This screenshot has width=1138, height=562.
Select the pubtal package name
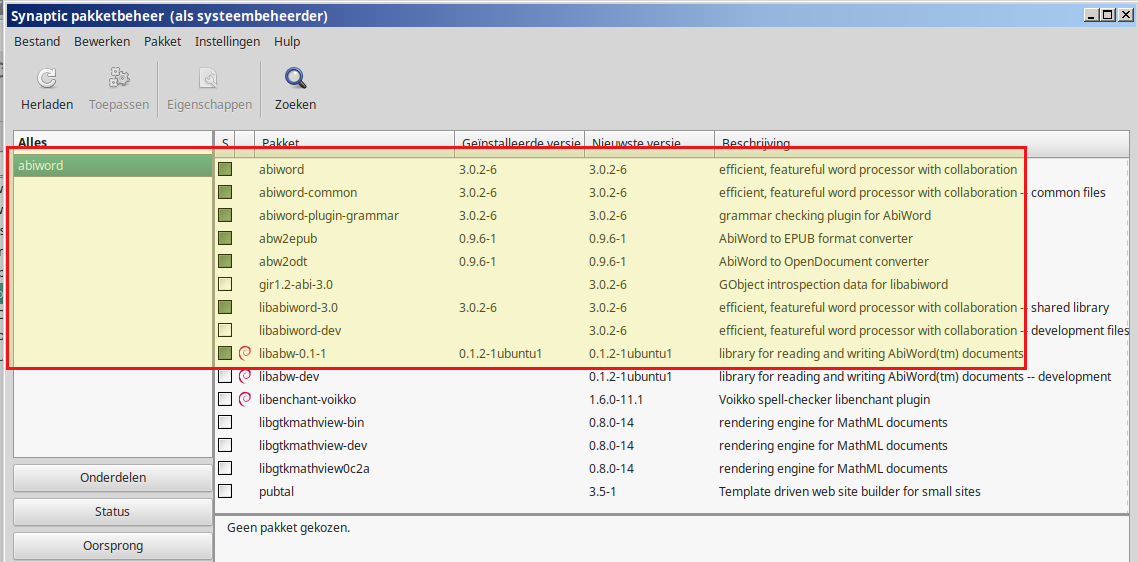(277, 492)
